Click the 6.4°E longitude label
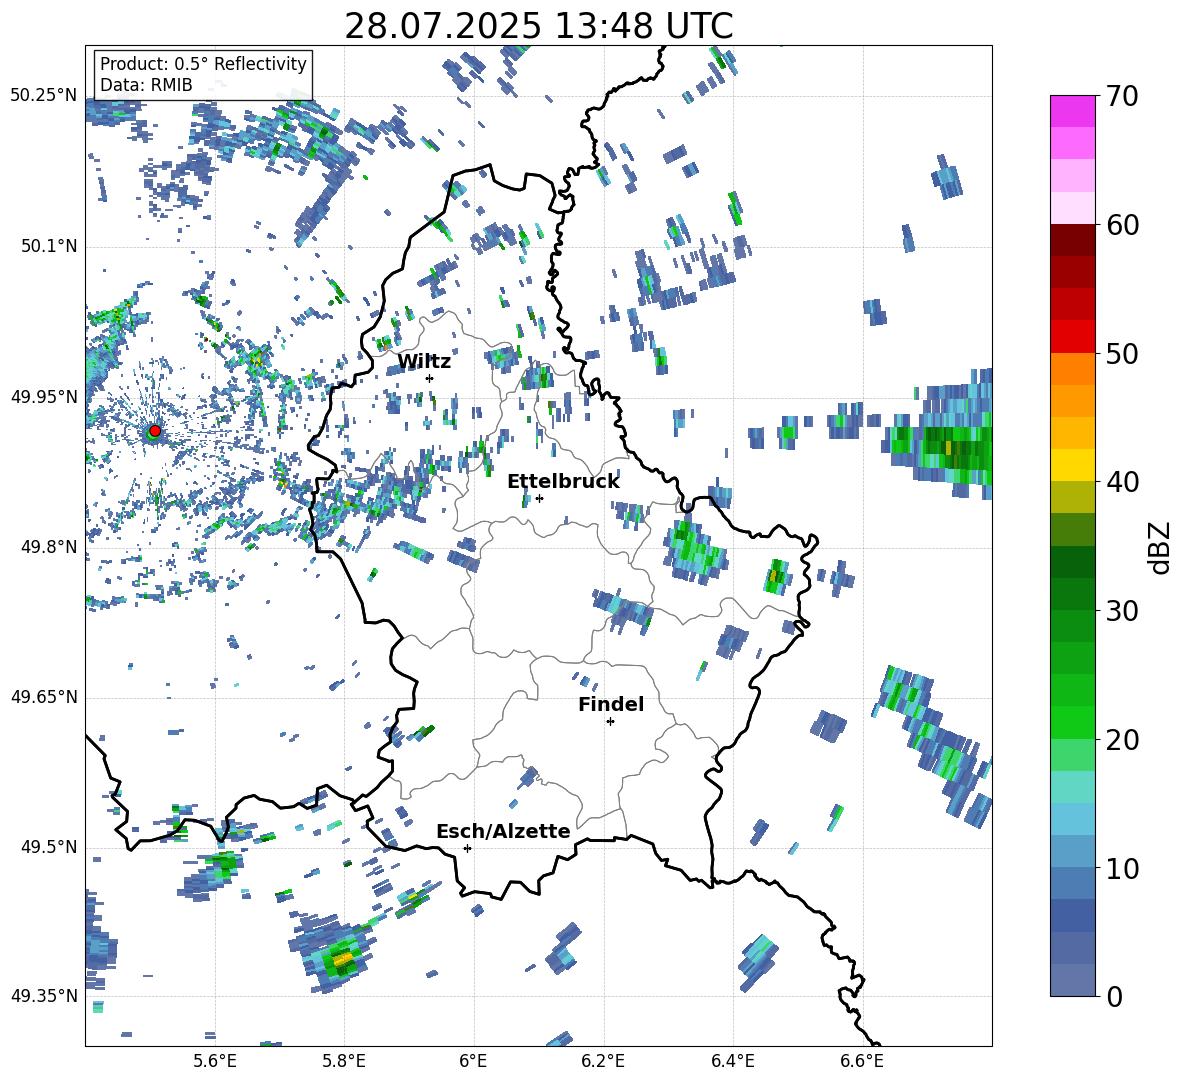 (x=732, y=1061)
